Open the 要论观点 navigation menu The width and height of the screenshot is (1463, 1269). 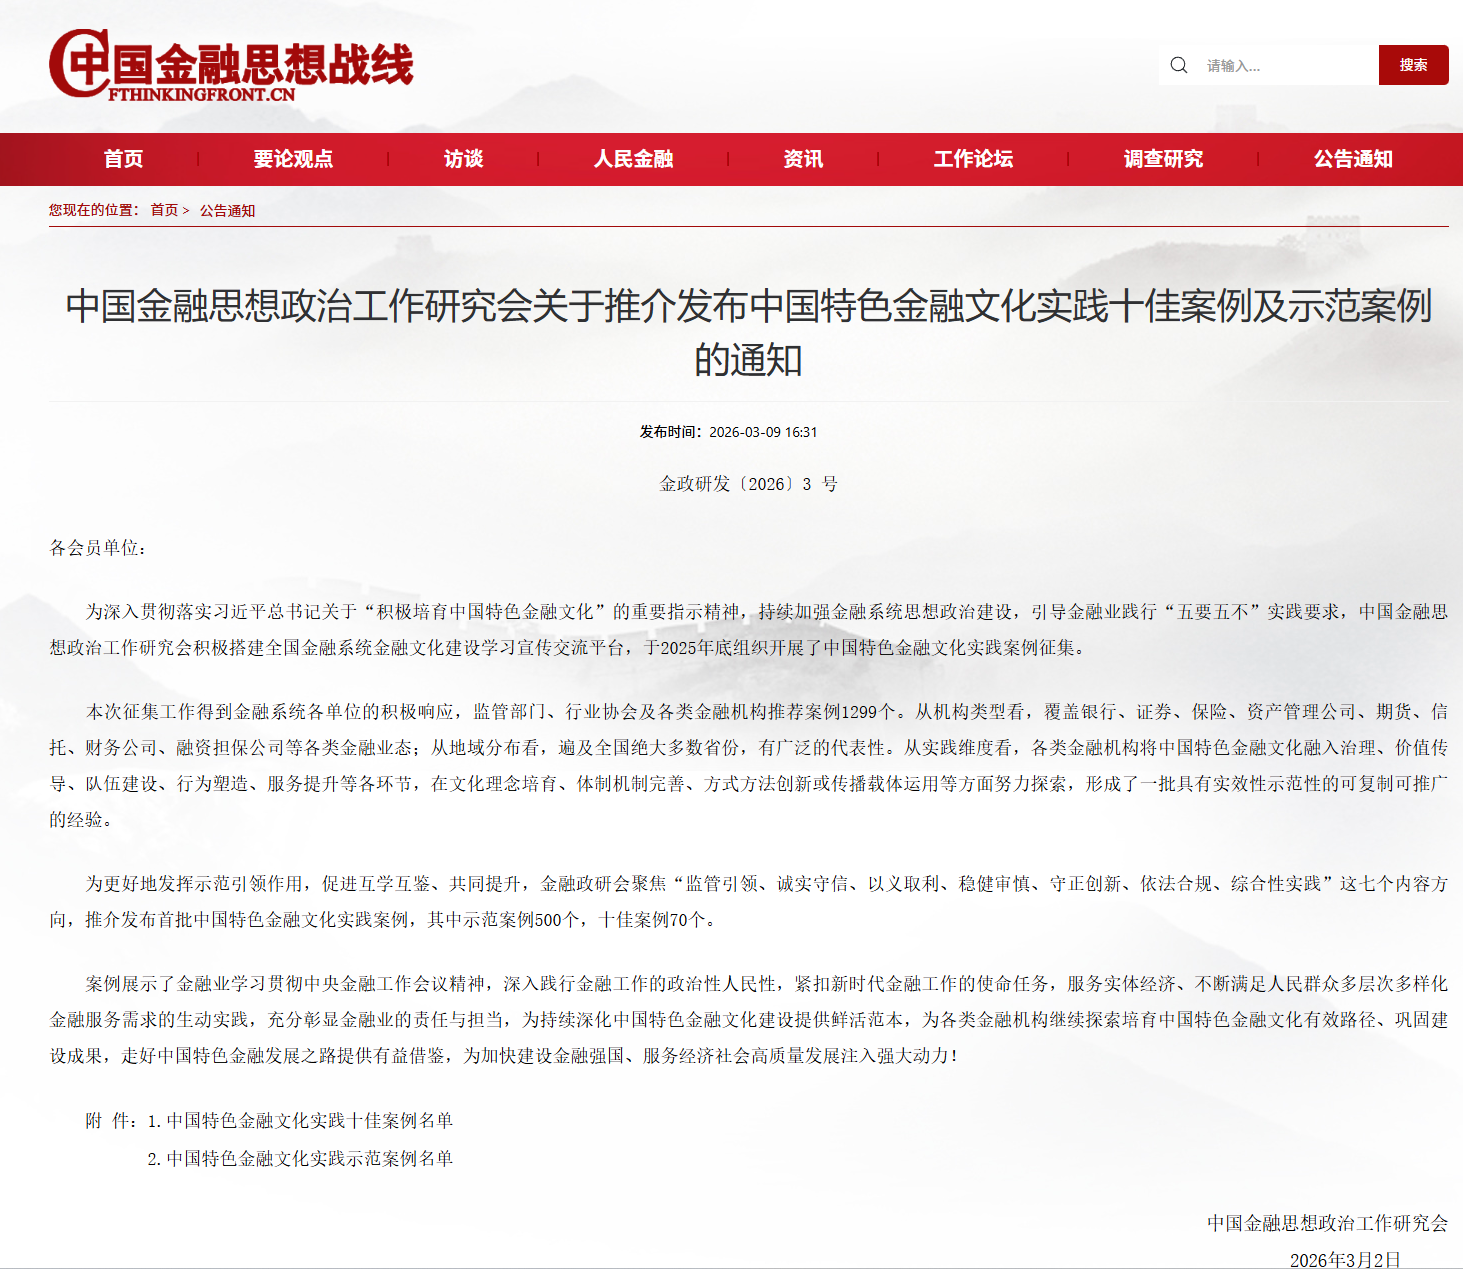[293, 159]
